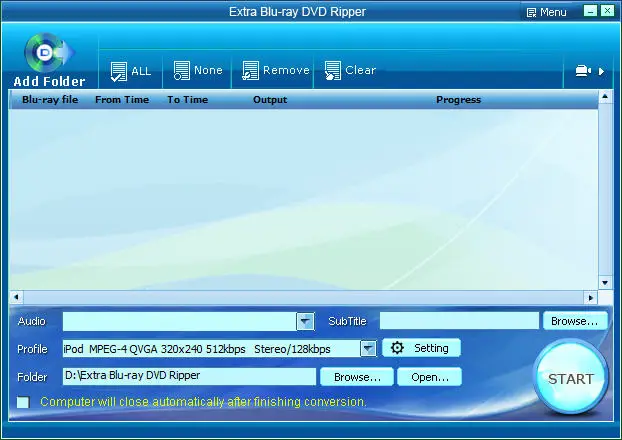Open the profile Setting dialog
The width and height of the screenshot is (622, 440).
421,348
